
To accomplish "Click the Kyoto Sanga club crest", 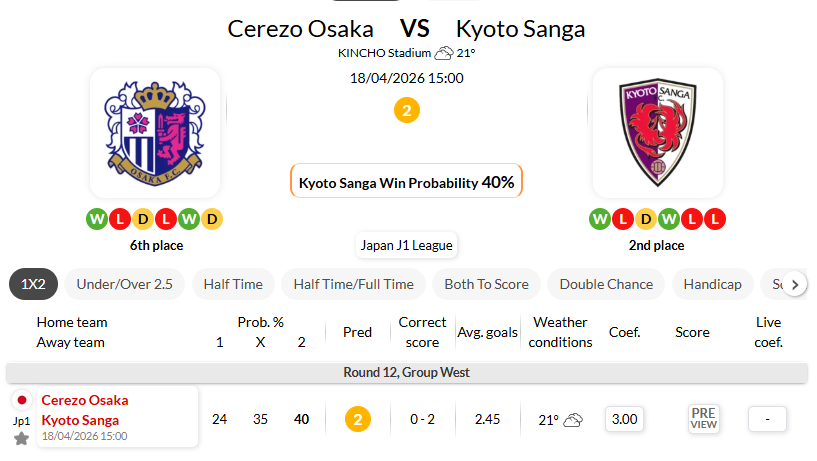I will 657,133.
